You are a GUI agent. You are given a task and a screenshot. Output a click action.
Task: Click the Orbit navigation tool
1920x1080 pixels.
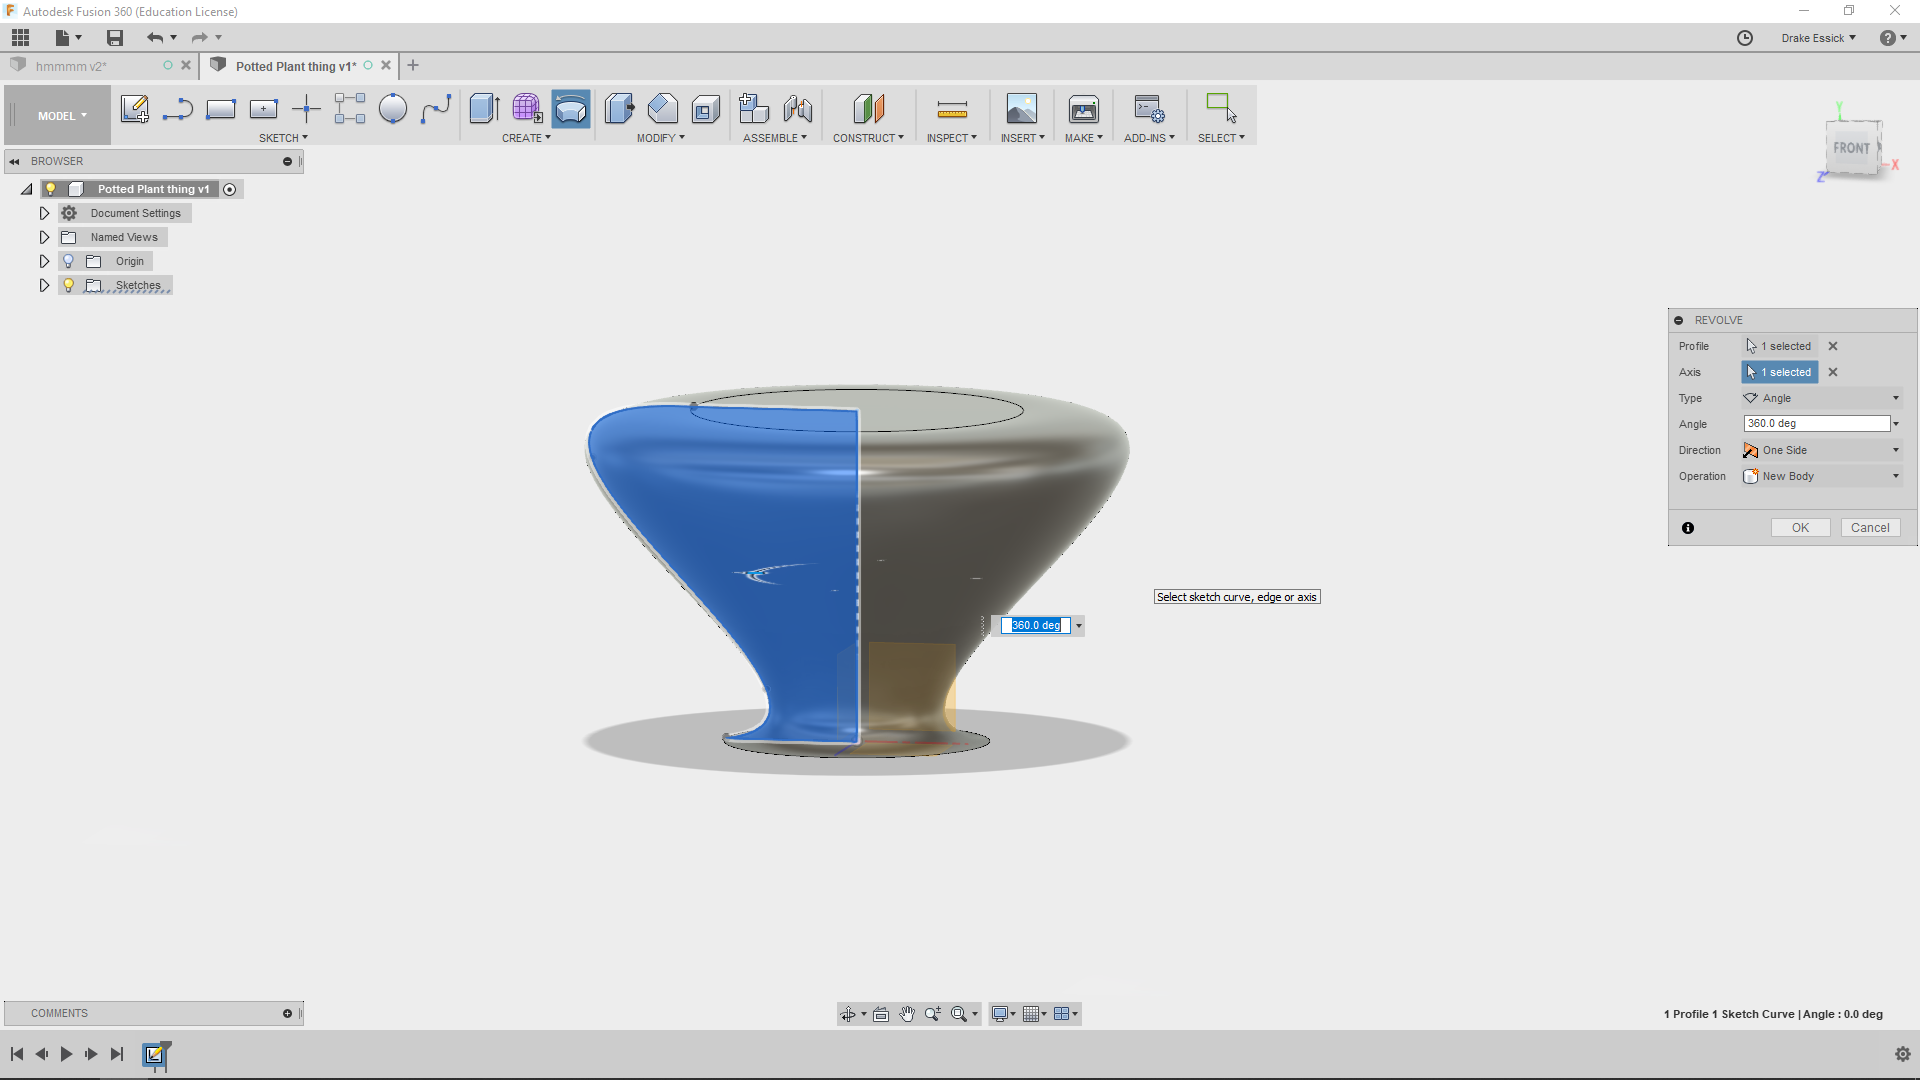848,1014
